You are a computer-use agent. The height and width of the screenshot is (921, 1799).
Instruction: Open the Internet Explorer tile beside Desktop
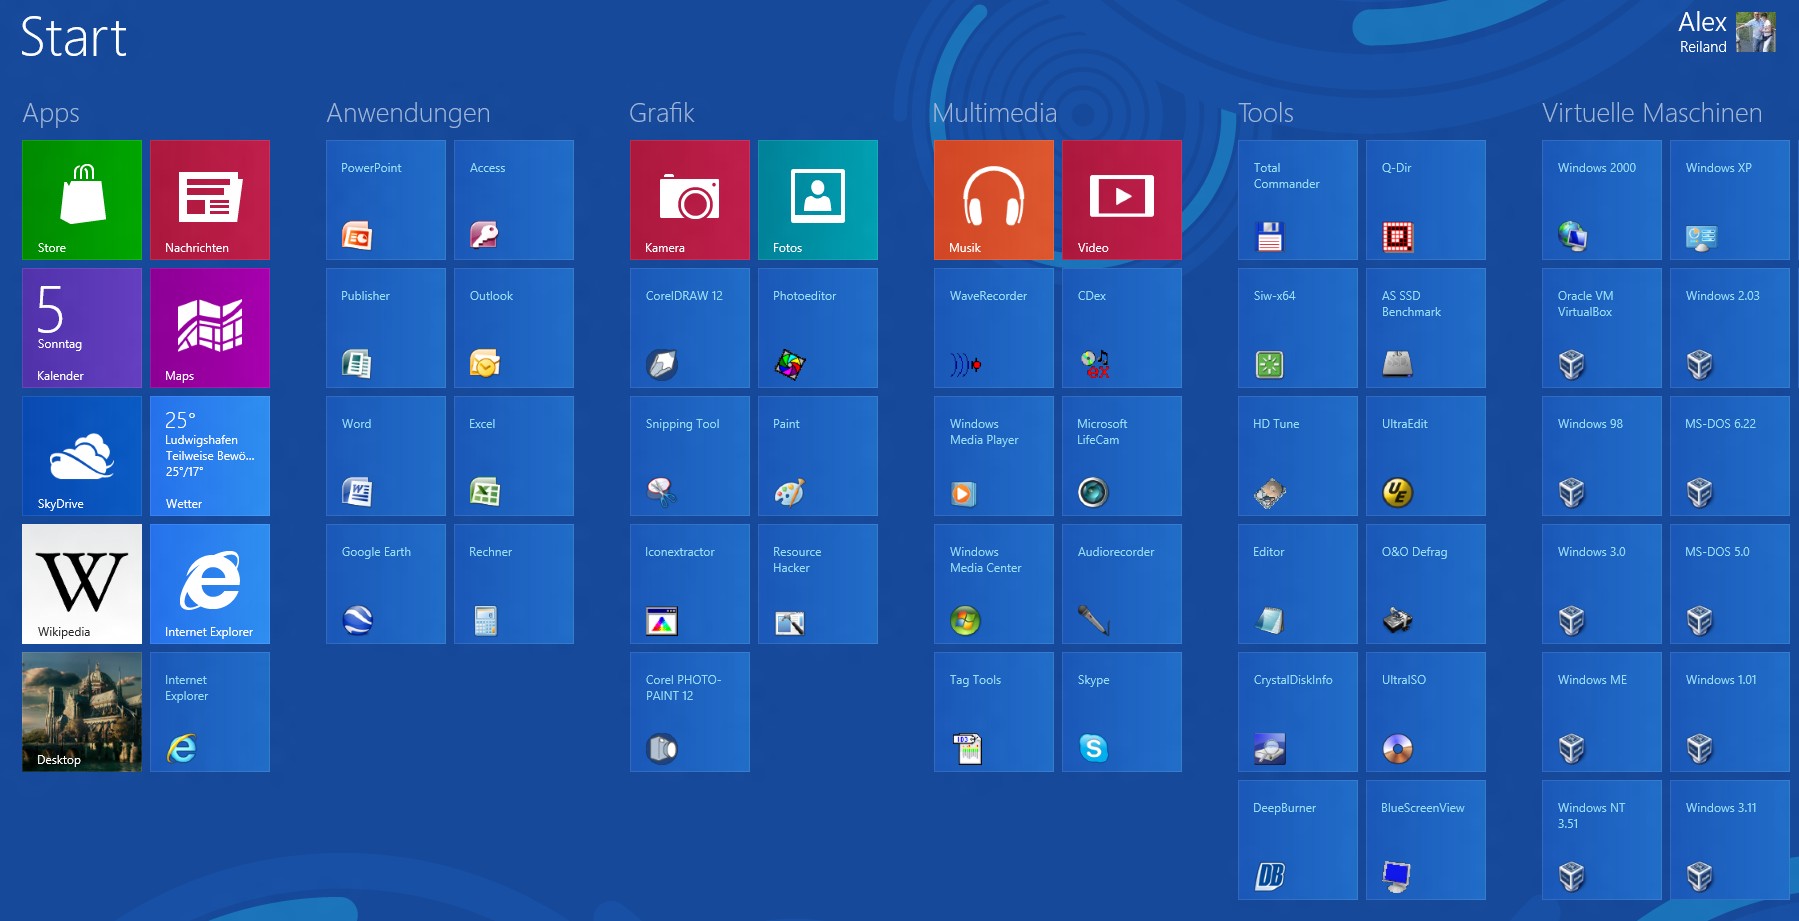click(210, 712)
